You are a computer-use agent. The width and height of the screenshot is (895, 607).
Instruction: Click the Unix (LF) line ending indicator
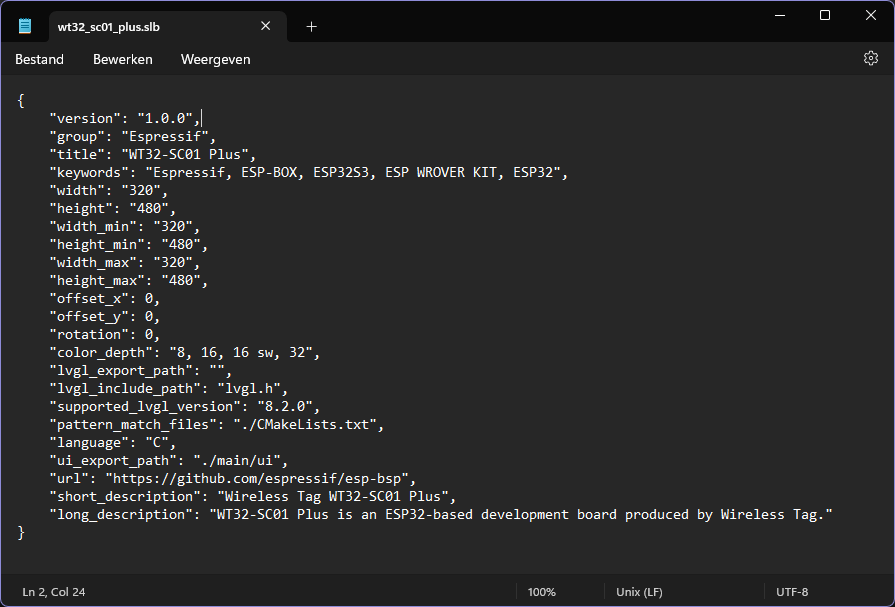639,592
